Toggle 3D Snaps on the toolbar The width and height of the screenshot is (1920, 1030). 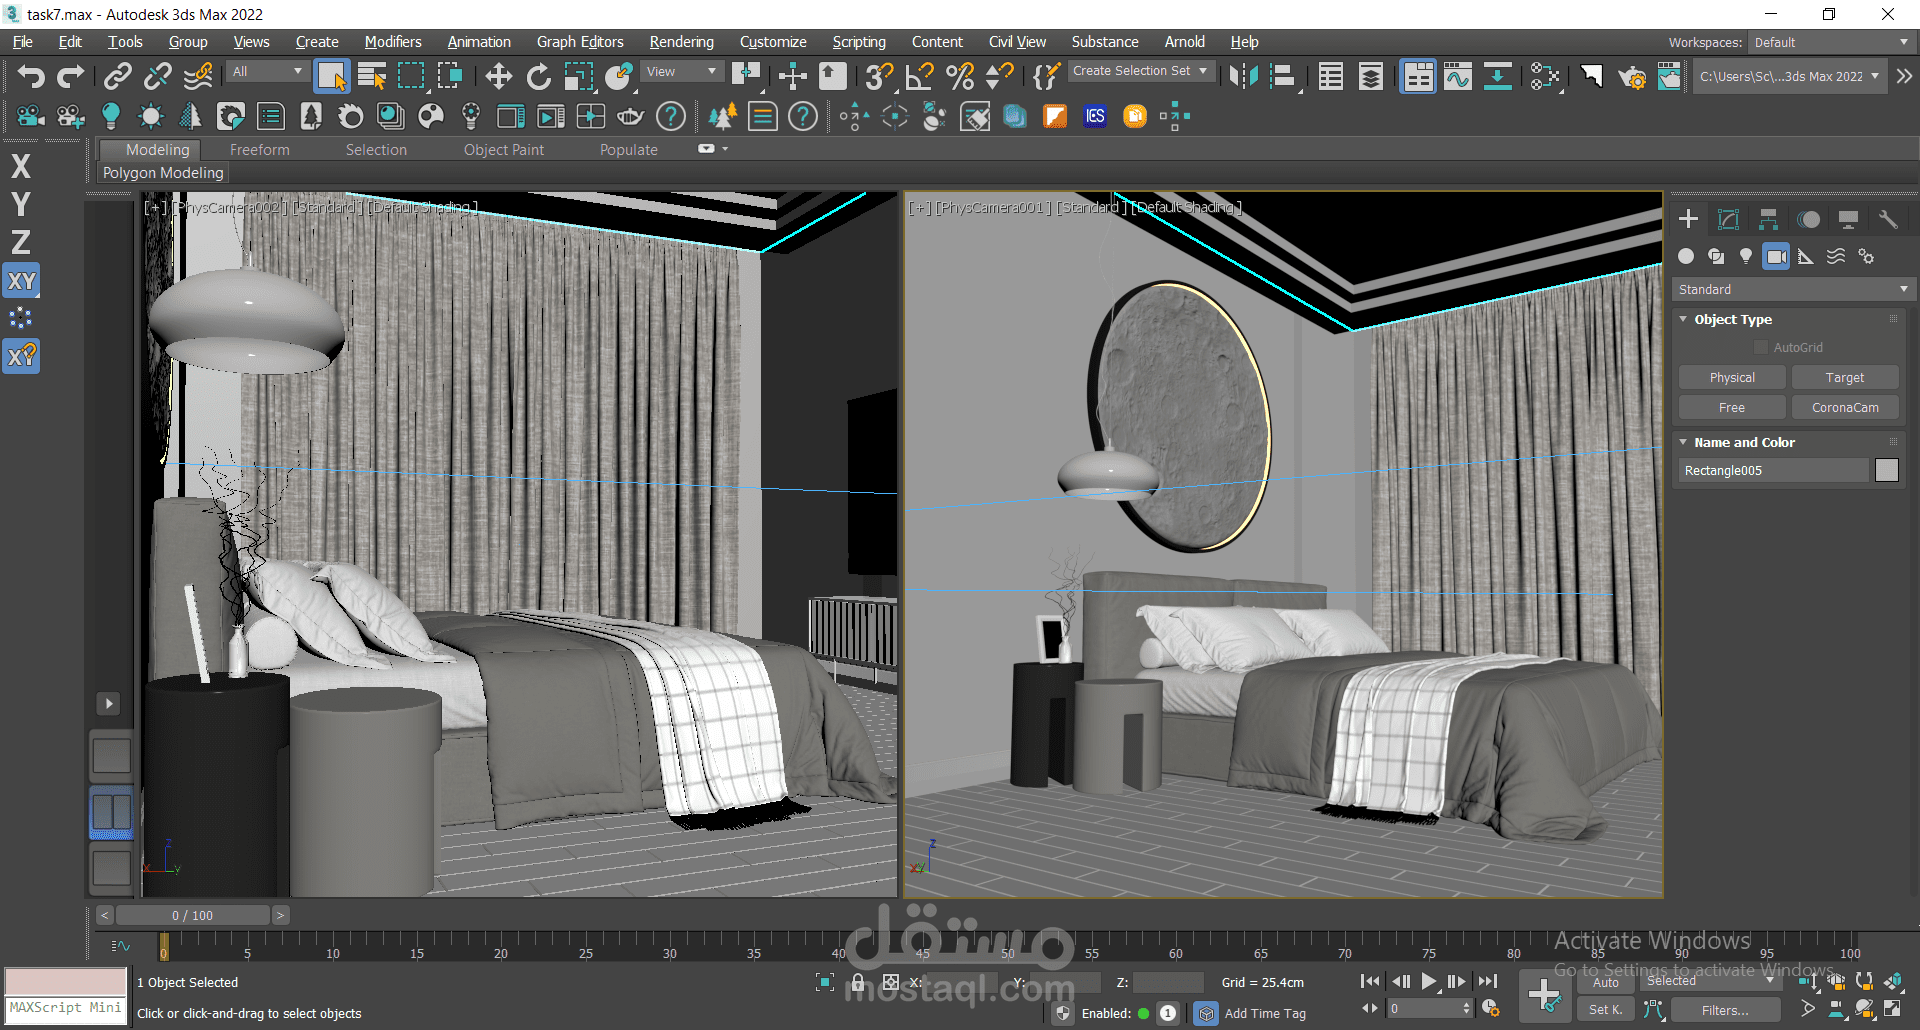point(879,76)
